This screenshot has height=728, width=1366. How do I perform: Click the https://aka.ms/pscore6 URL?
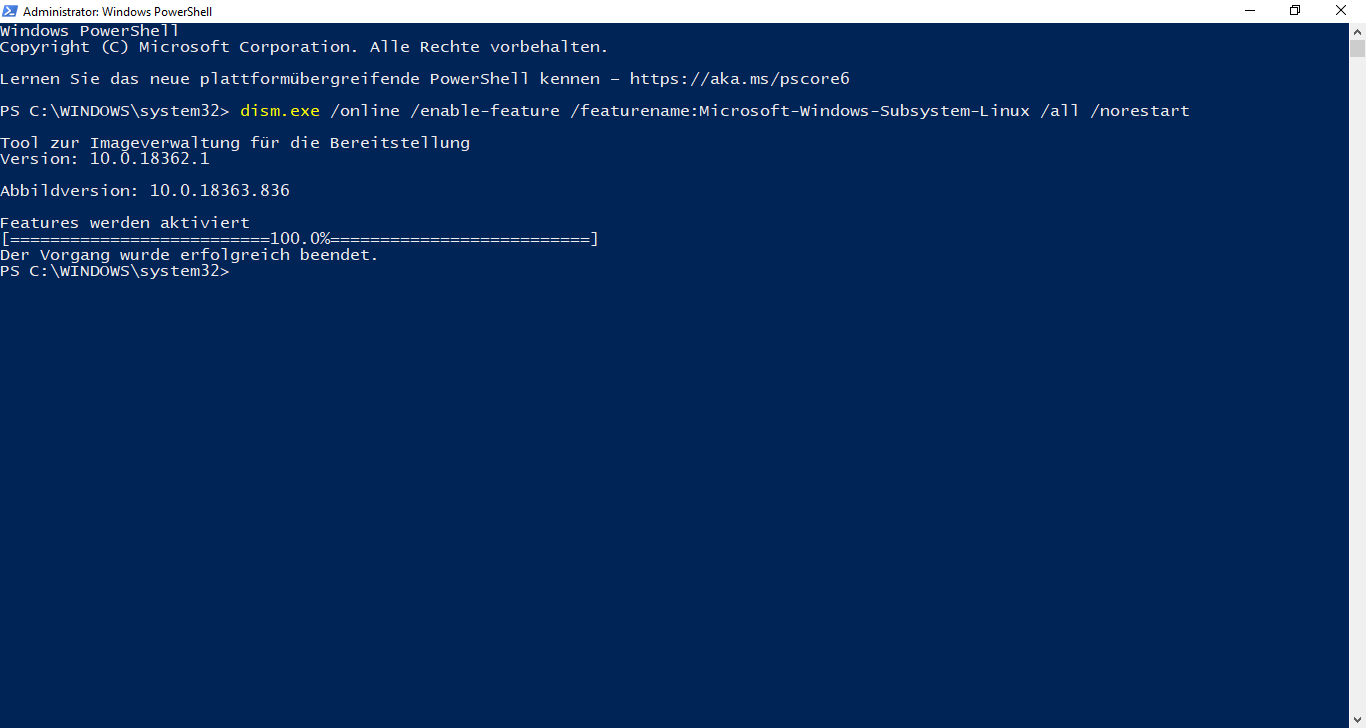739,79
